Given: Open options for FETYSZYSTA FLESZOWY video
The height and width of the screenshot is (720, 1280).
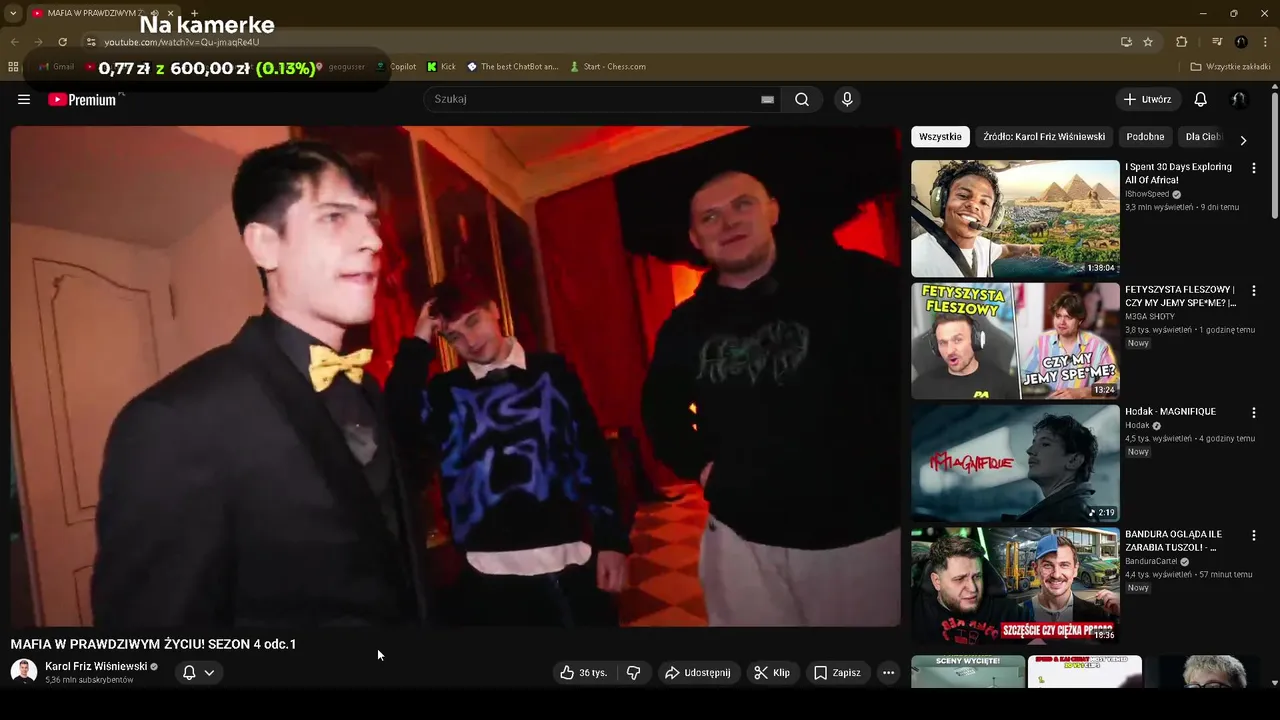Looking at the screenshot, I should click(1253, 291).
